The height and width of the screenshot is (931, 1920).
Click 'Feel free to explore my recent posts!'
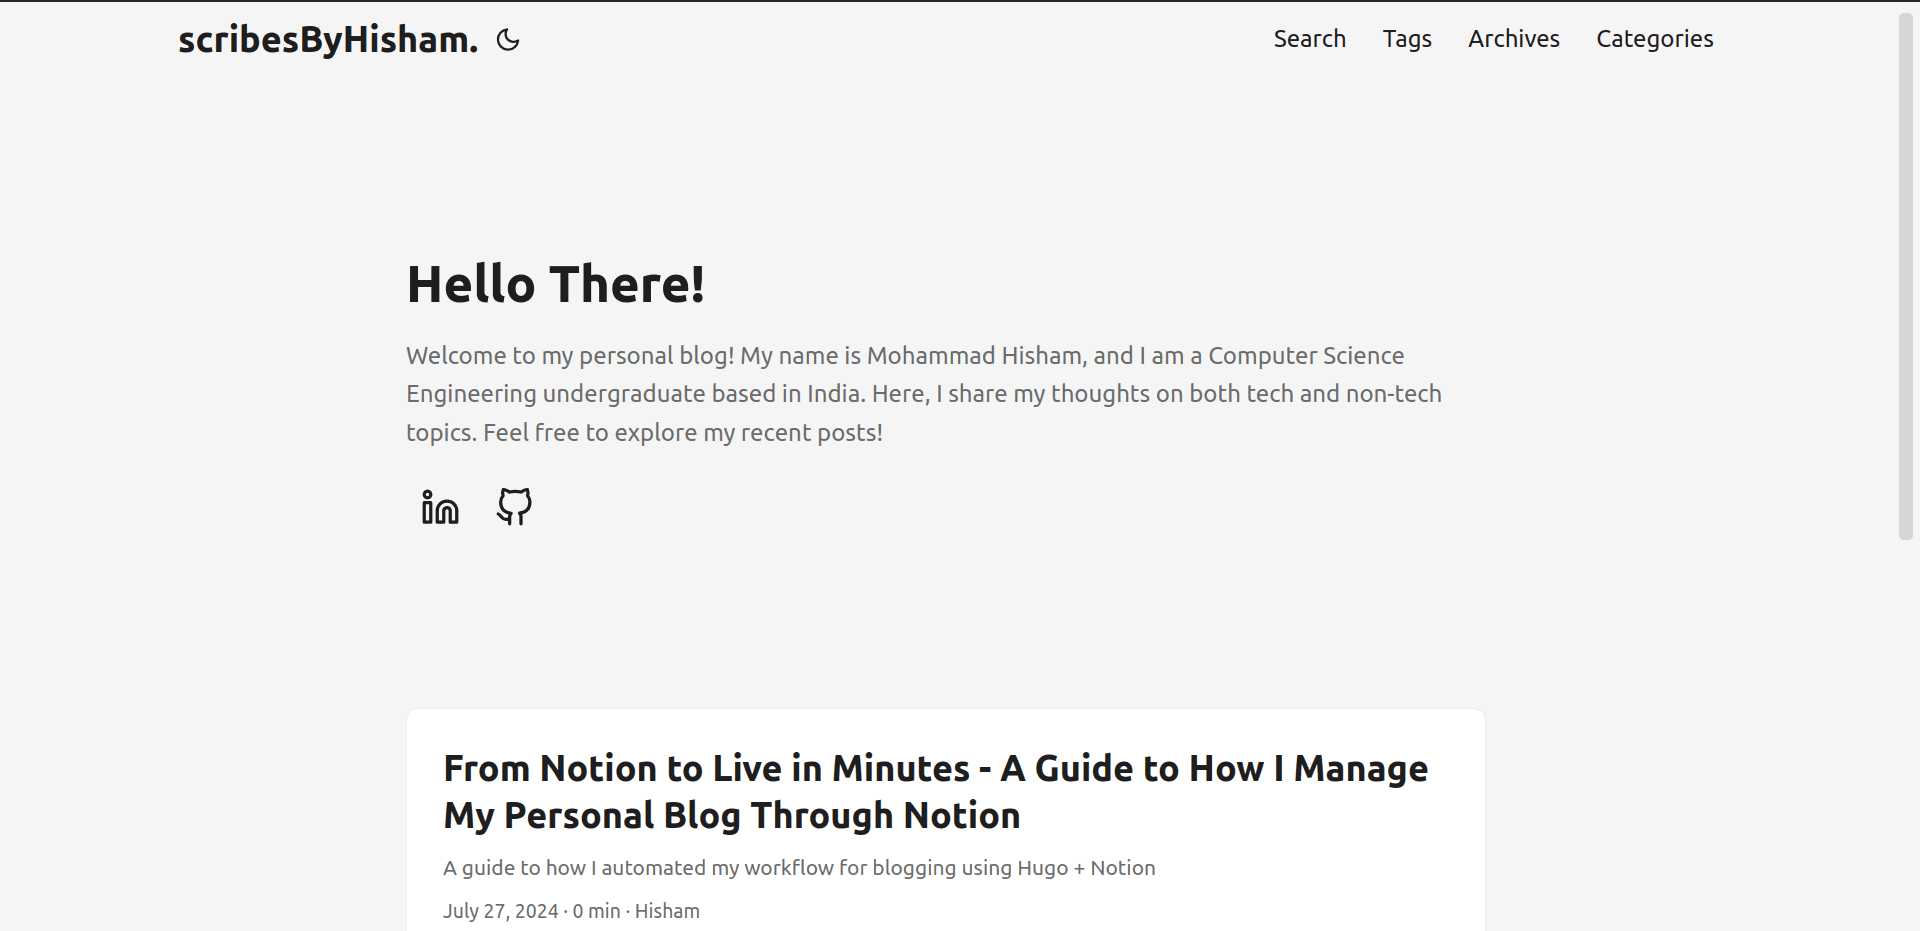point(682,433)
